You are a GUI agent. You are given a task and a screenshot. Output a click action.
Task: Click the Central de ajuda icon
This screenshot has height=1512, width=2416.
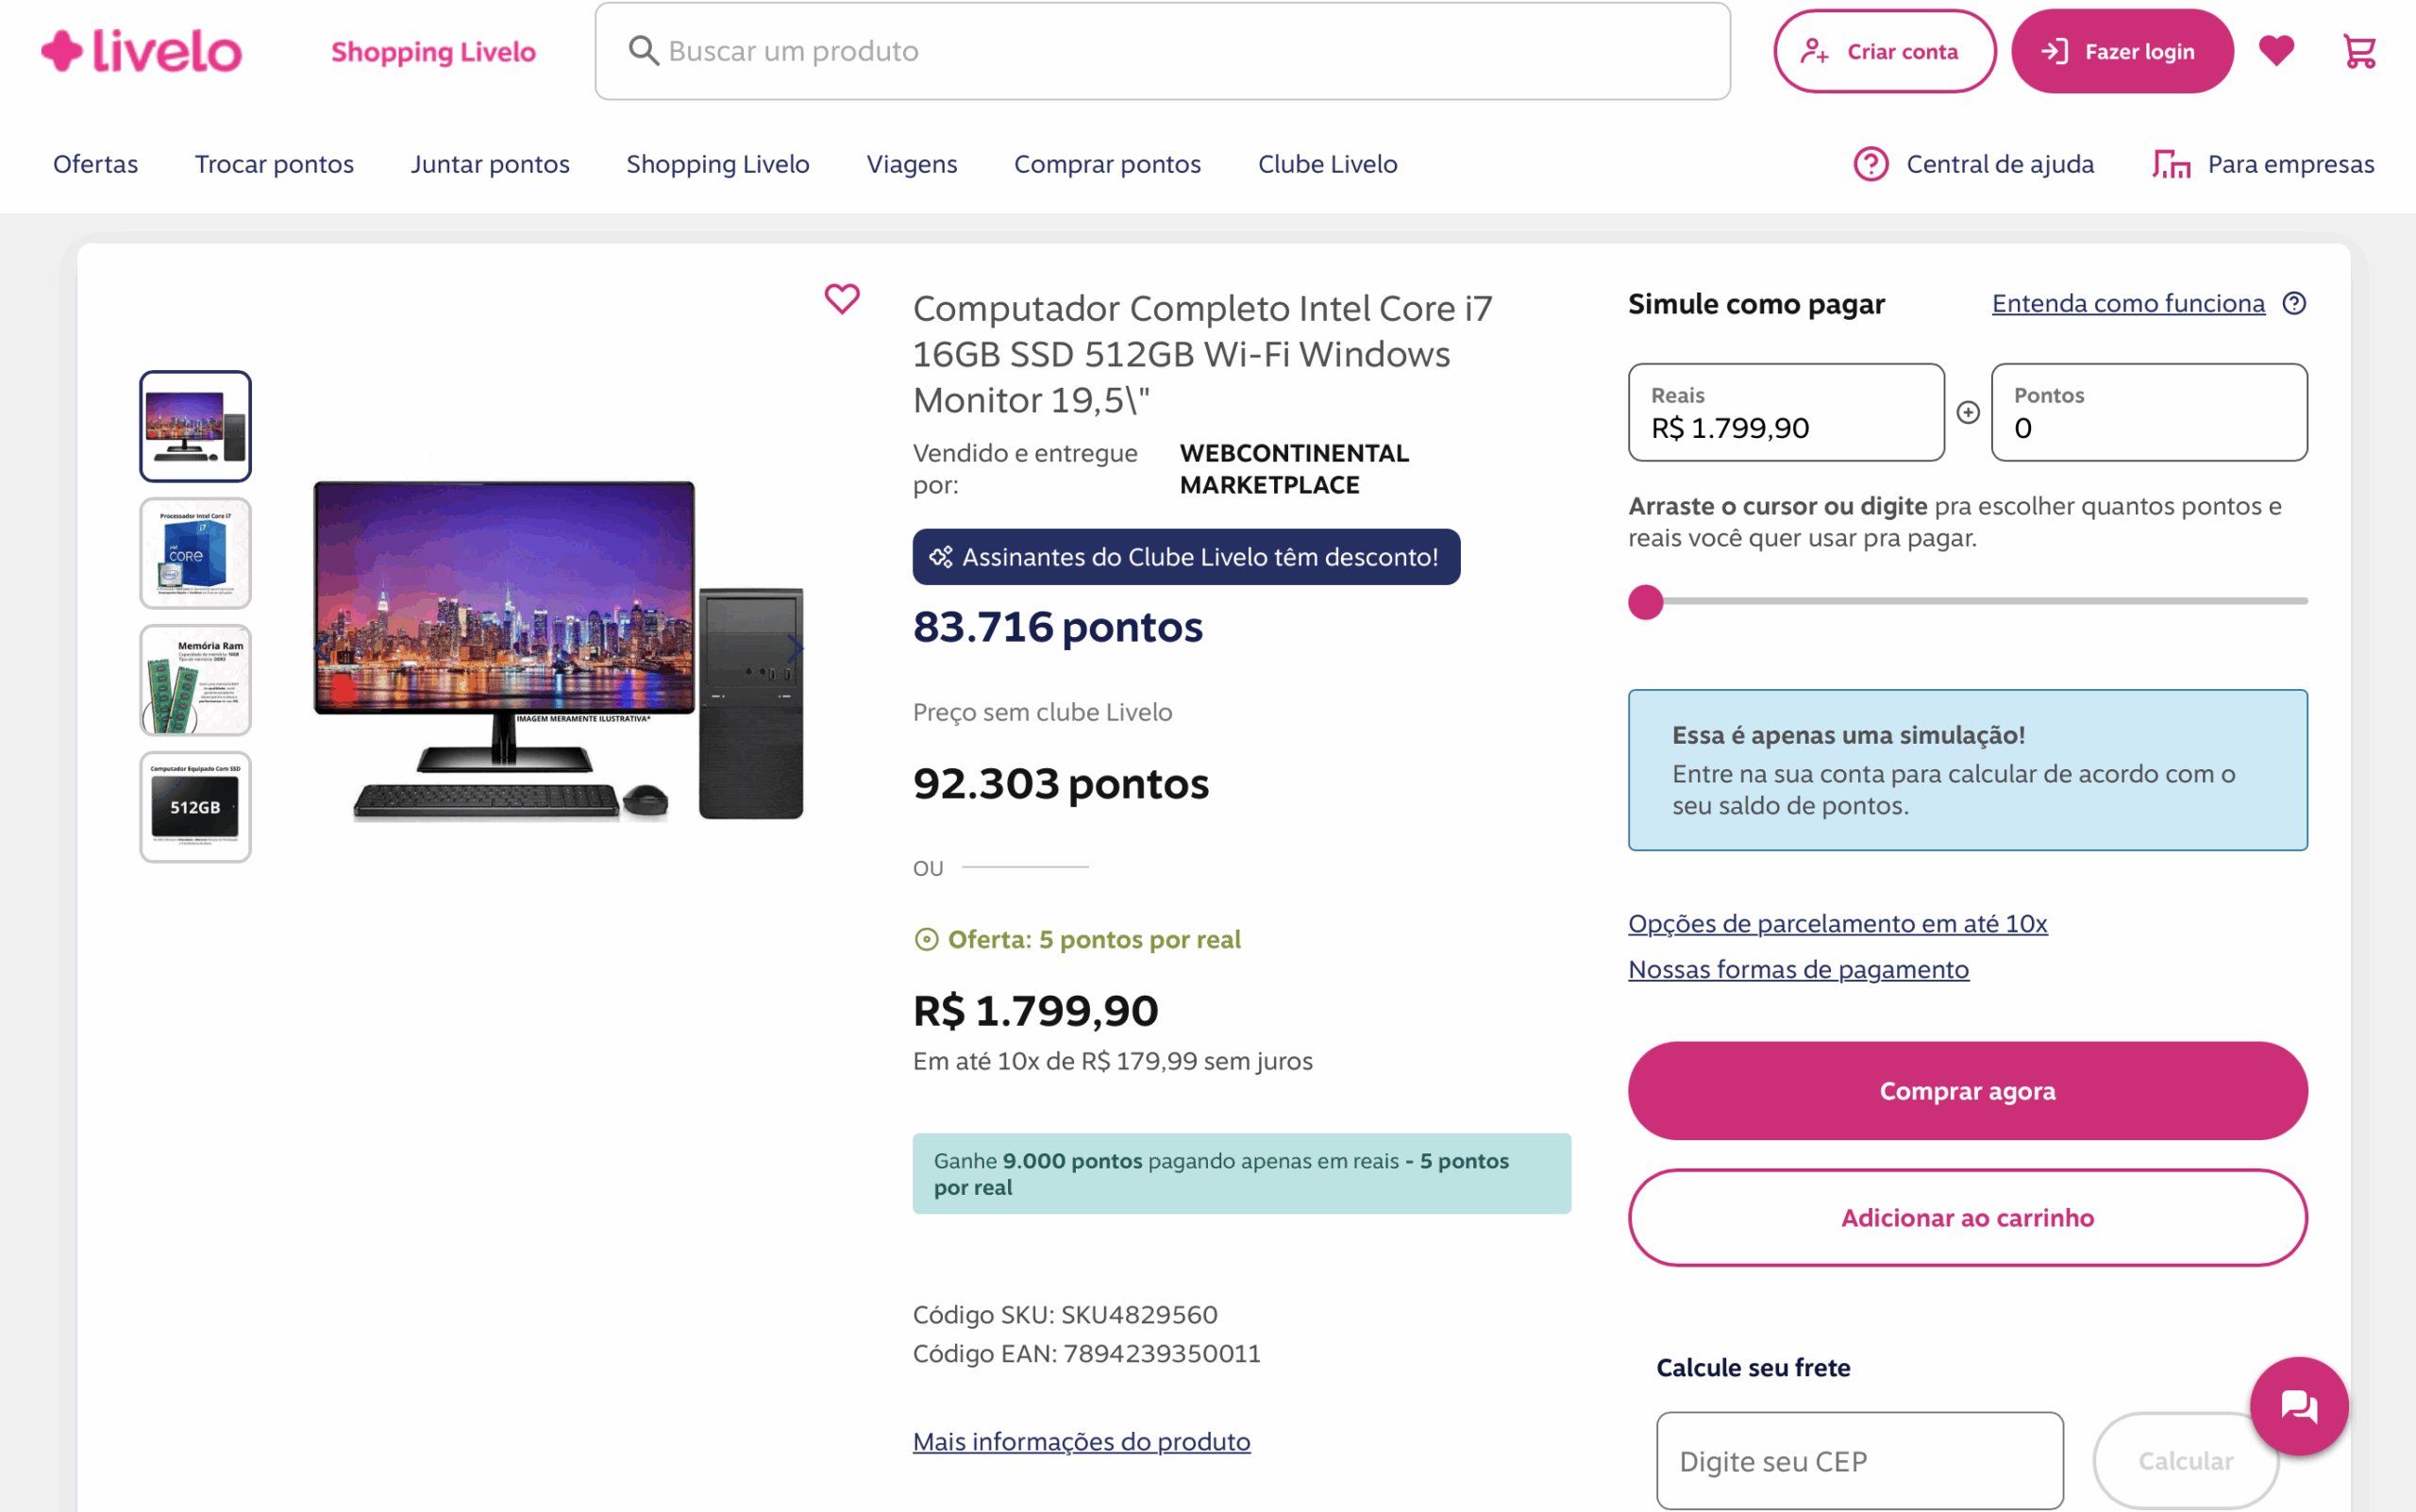(x=1870, y=164)
